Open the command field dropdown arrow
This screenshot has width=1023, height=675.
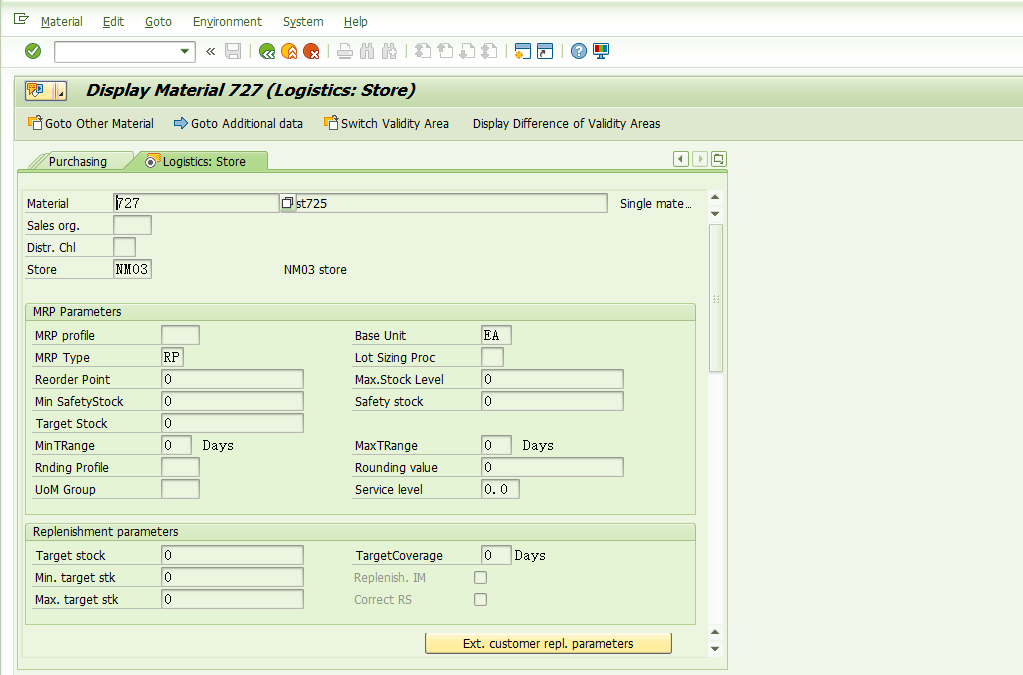[x=185, y=51]
